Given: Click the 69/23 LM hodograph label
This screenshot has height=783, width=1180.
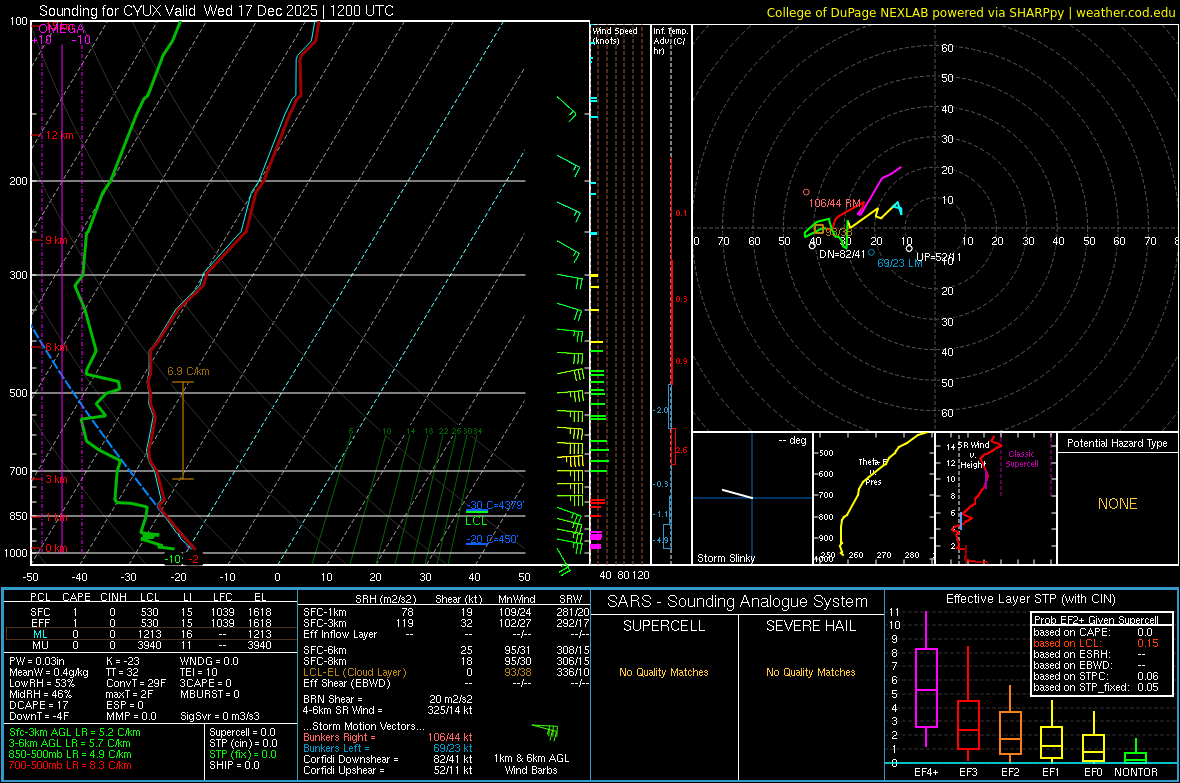Looking at the screenshot, I should 899,263.
